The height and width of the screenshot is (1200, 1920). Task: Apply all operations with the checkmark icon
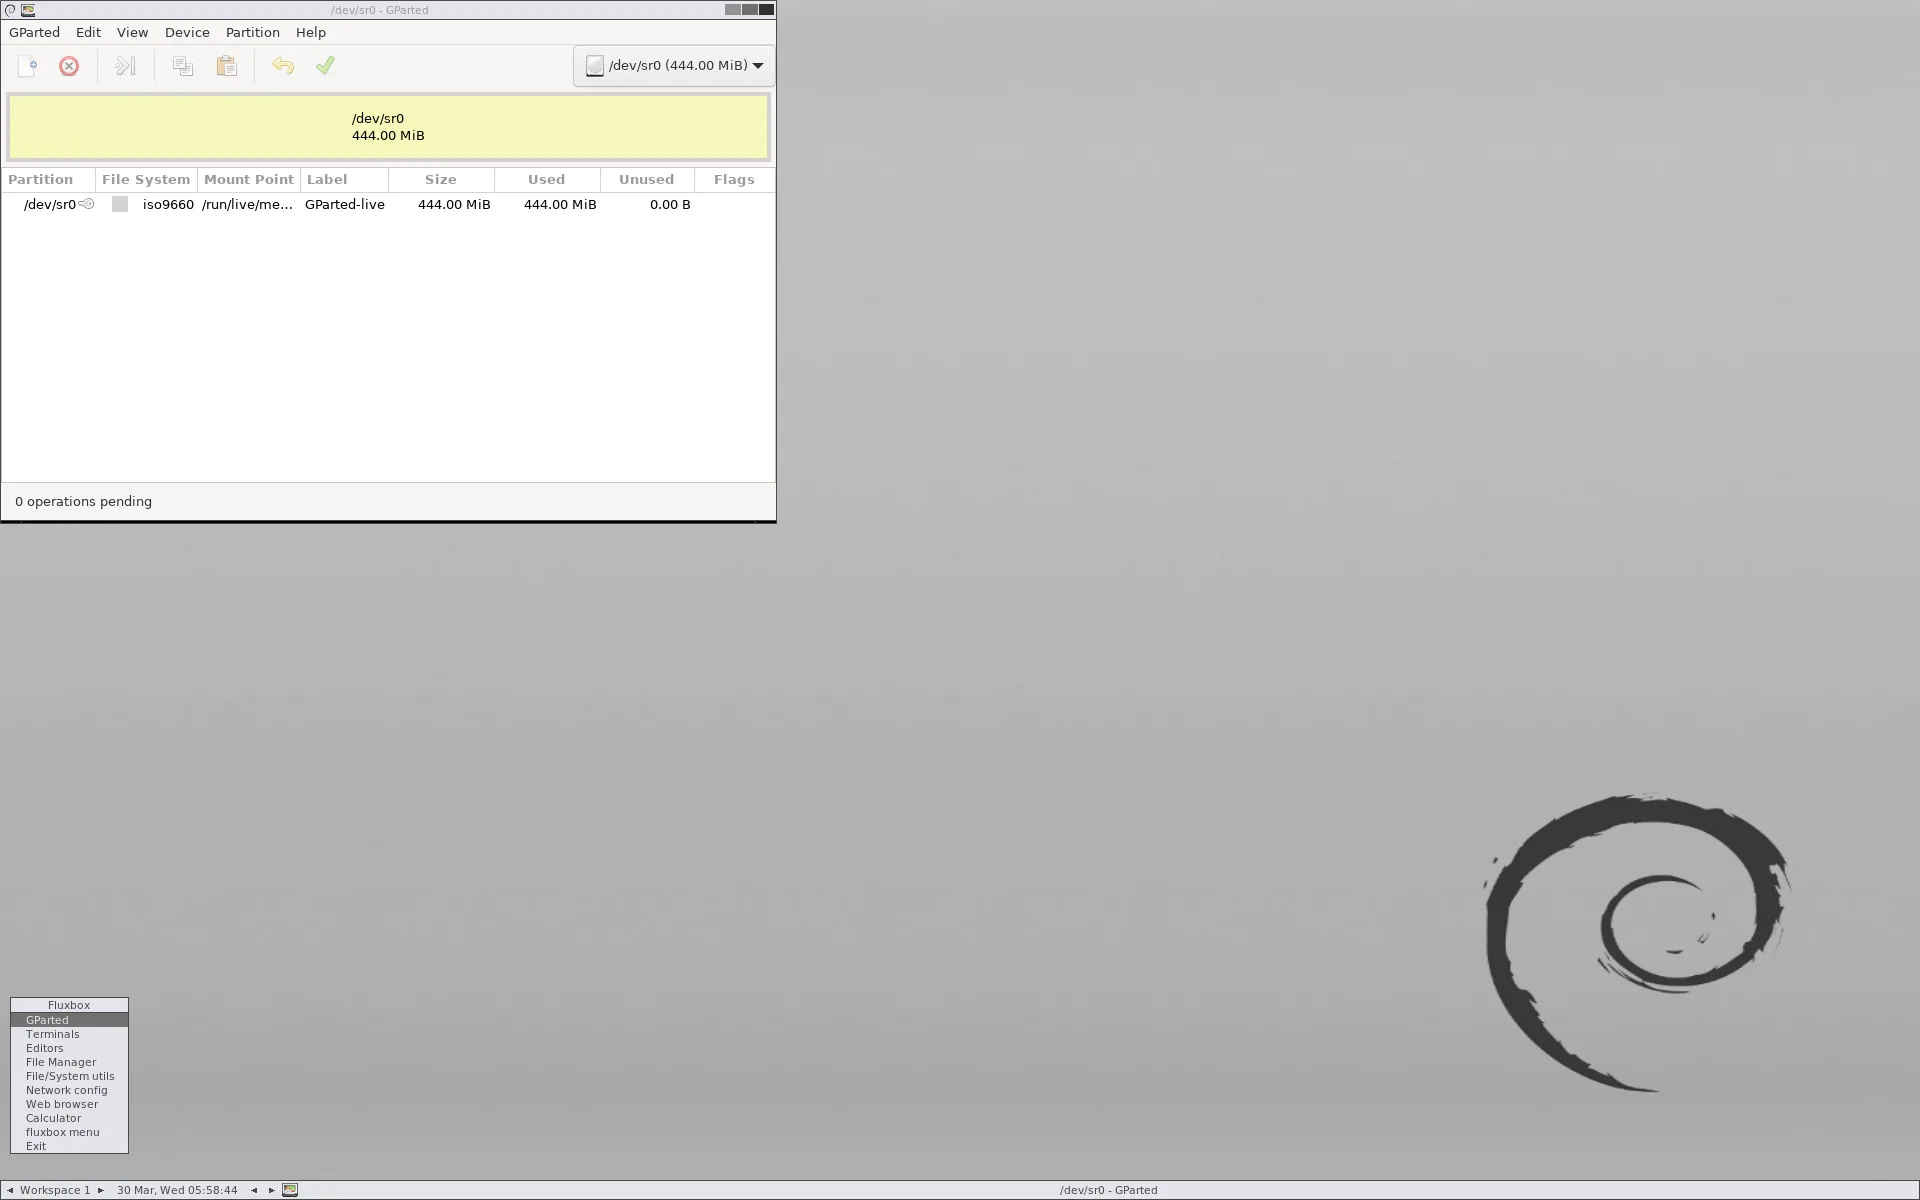(x=324, y=66)
